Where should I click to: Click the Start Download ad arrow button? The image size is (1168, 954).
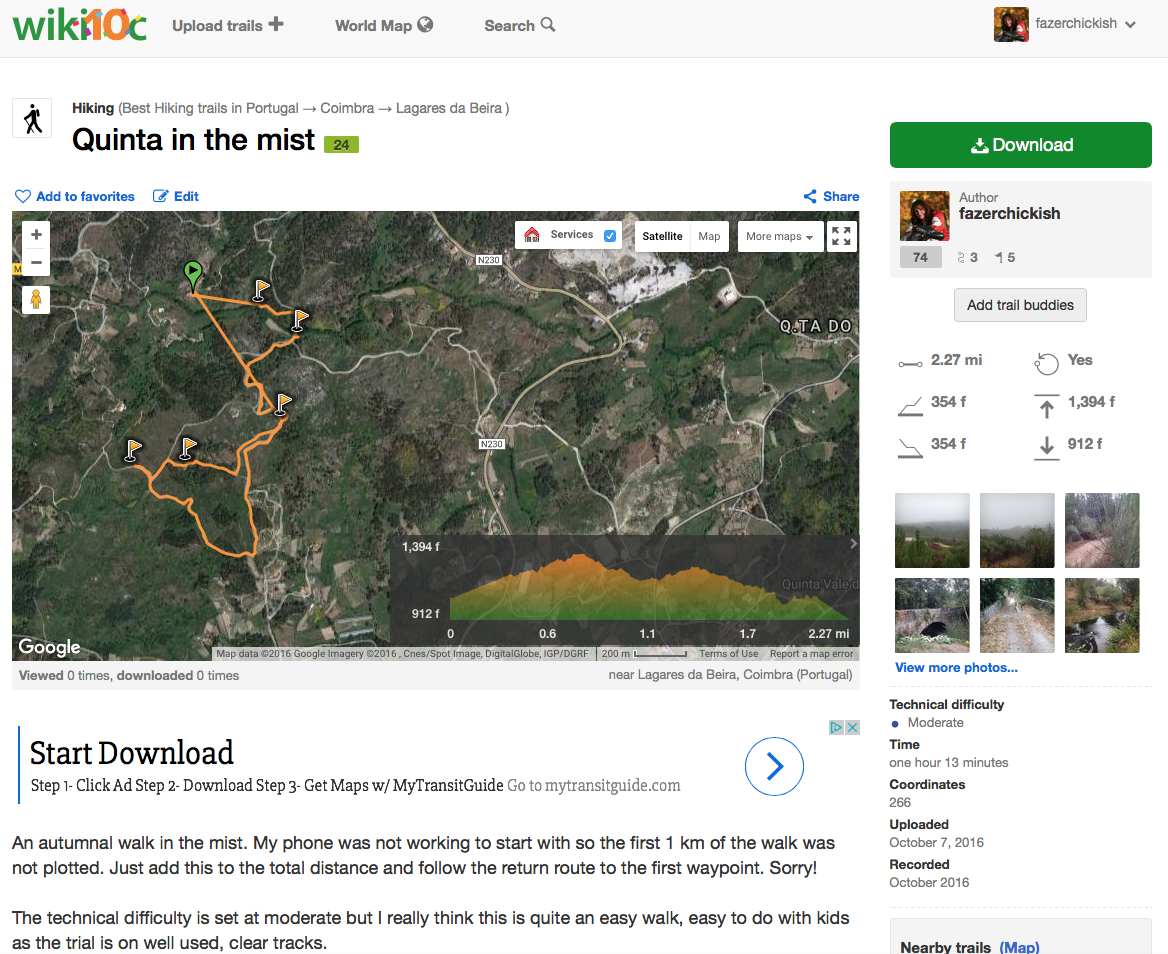tap(774, 766)
